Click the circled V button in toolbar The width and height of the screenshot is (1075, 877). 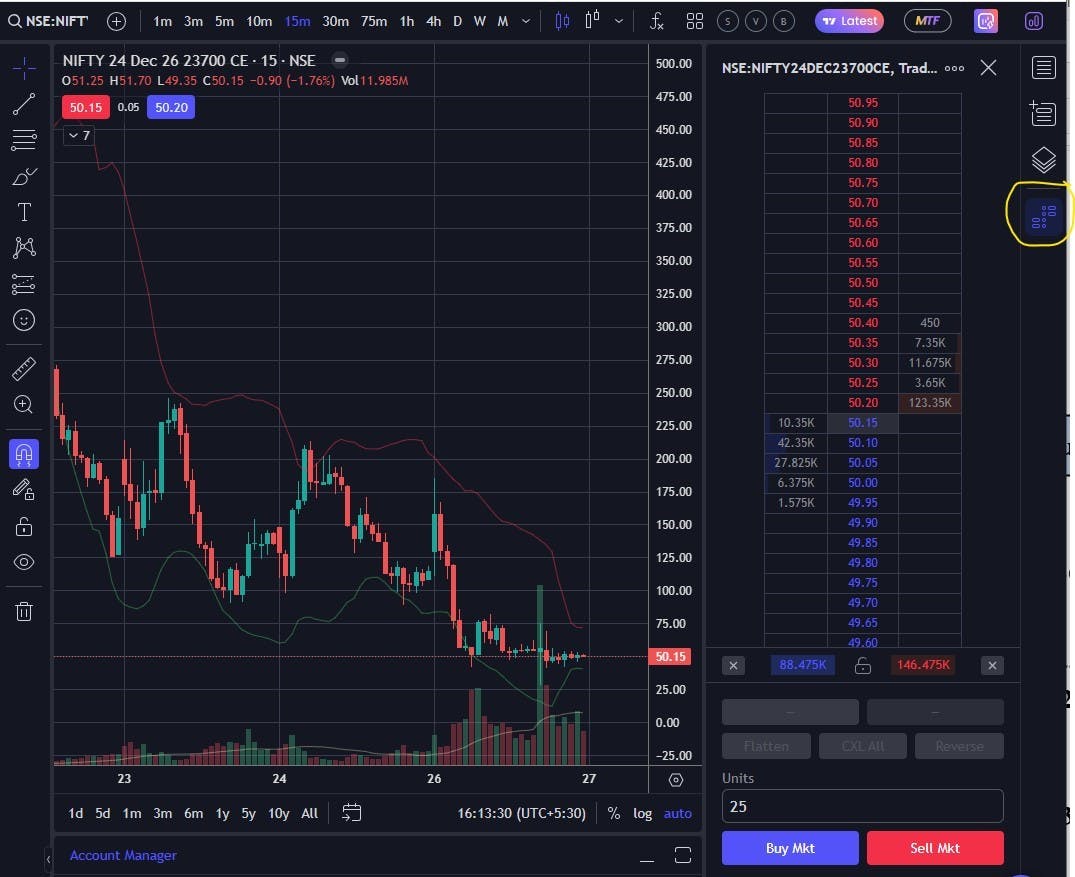pyautogui.click(x=756, y=21)
